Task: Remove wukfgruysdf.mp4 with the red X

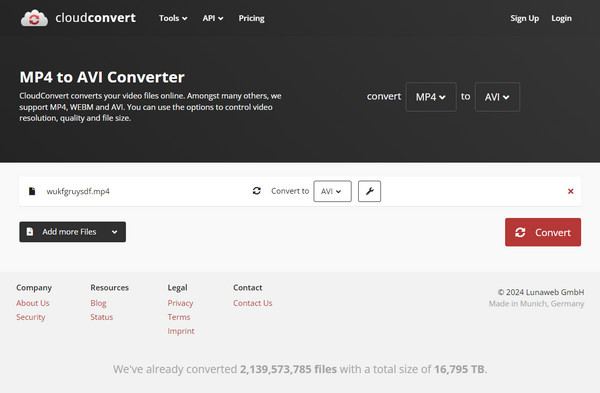Action: [x=571, y=191]
